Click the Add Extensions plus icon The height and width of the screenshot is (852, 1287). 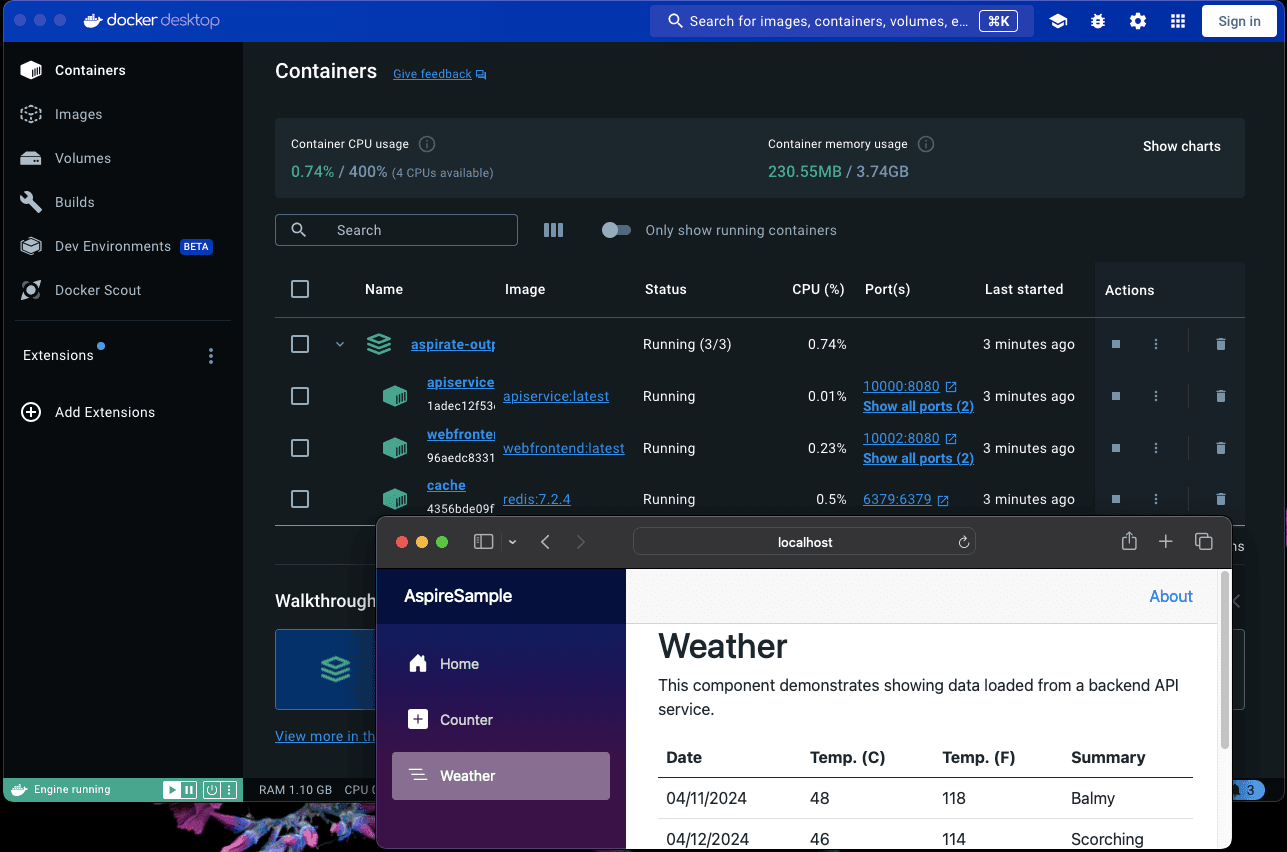click(31, 412)
